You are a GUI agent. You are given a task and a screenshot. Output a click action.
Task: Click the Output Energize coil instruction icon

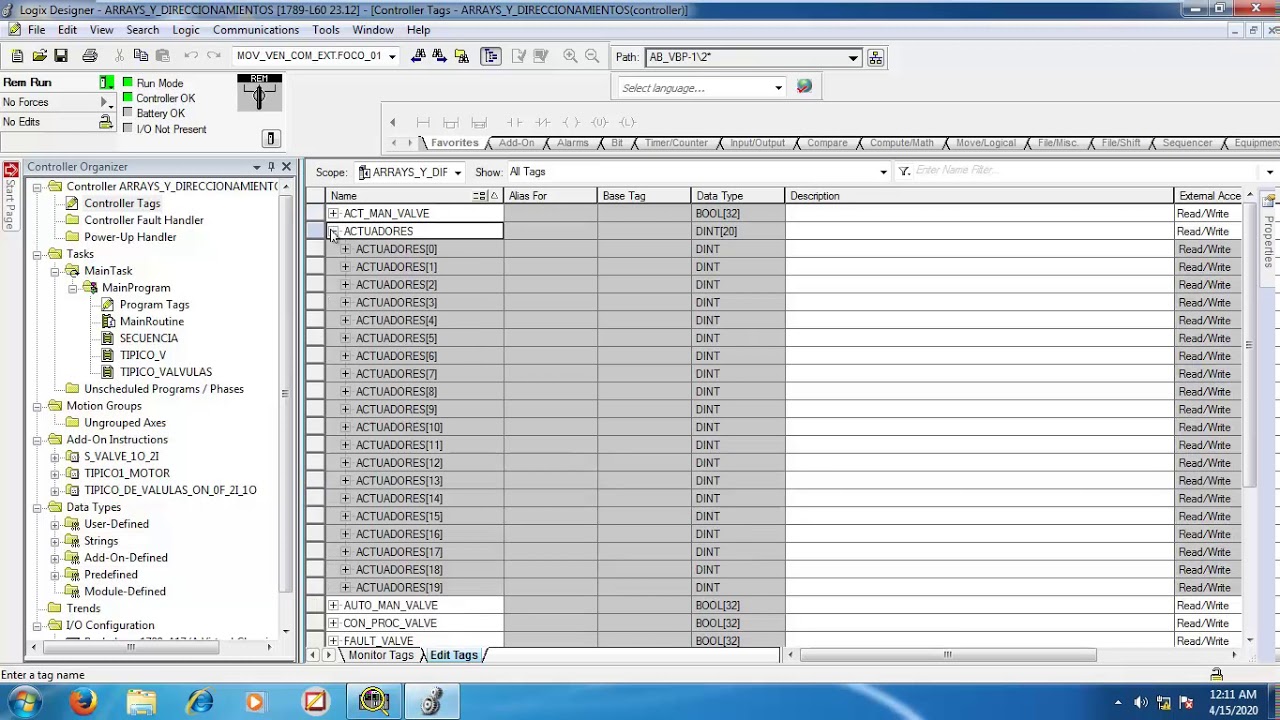571,122
